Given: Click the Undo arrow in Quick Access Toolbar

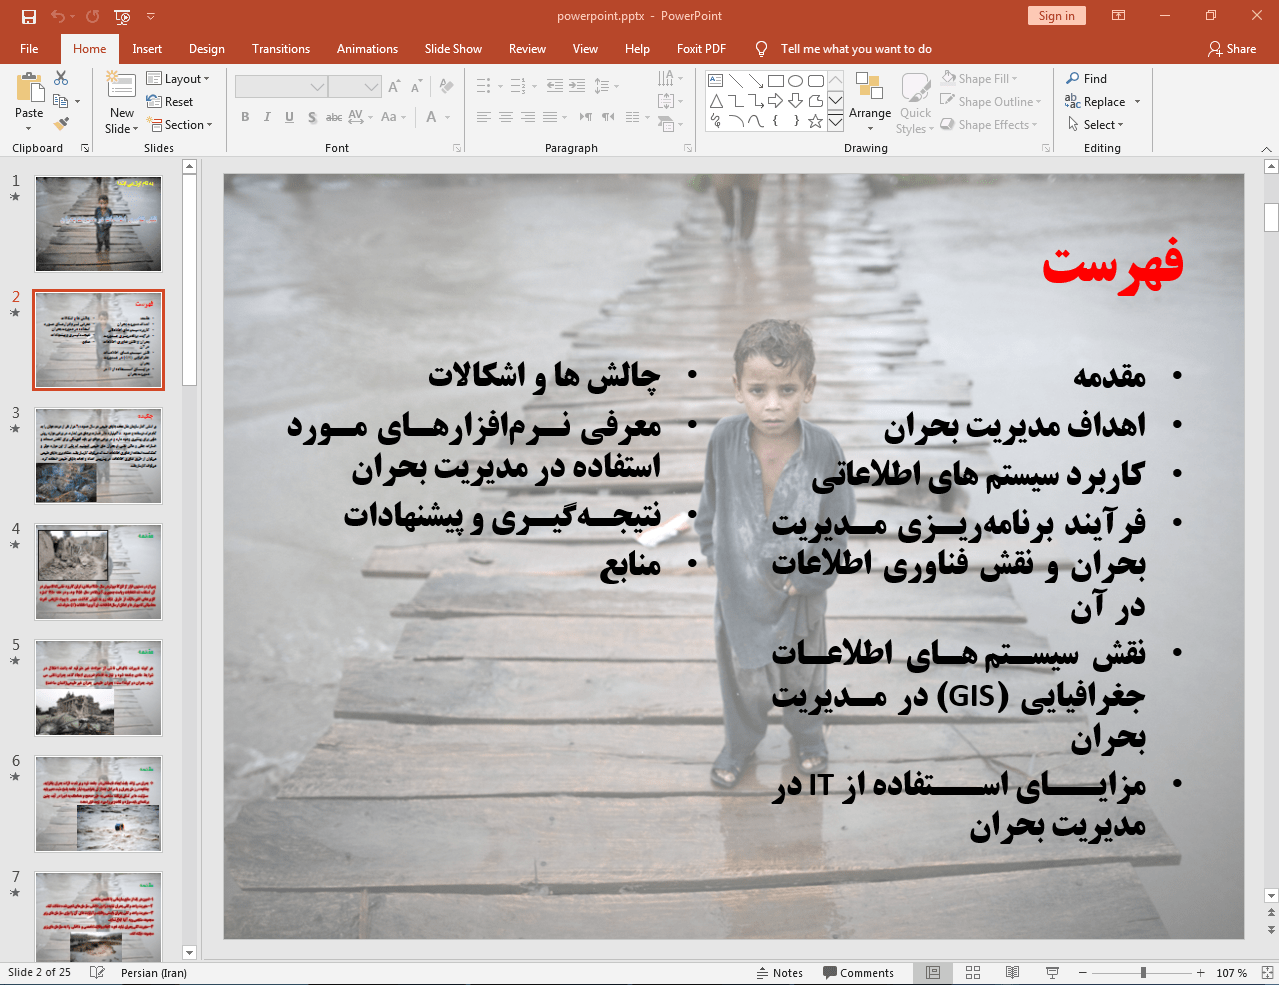Looking at the screenshot, I should (x=57, y=16).
